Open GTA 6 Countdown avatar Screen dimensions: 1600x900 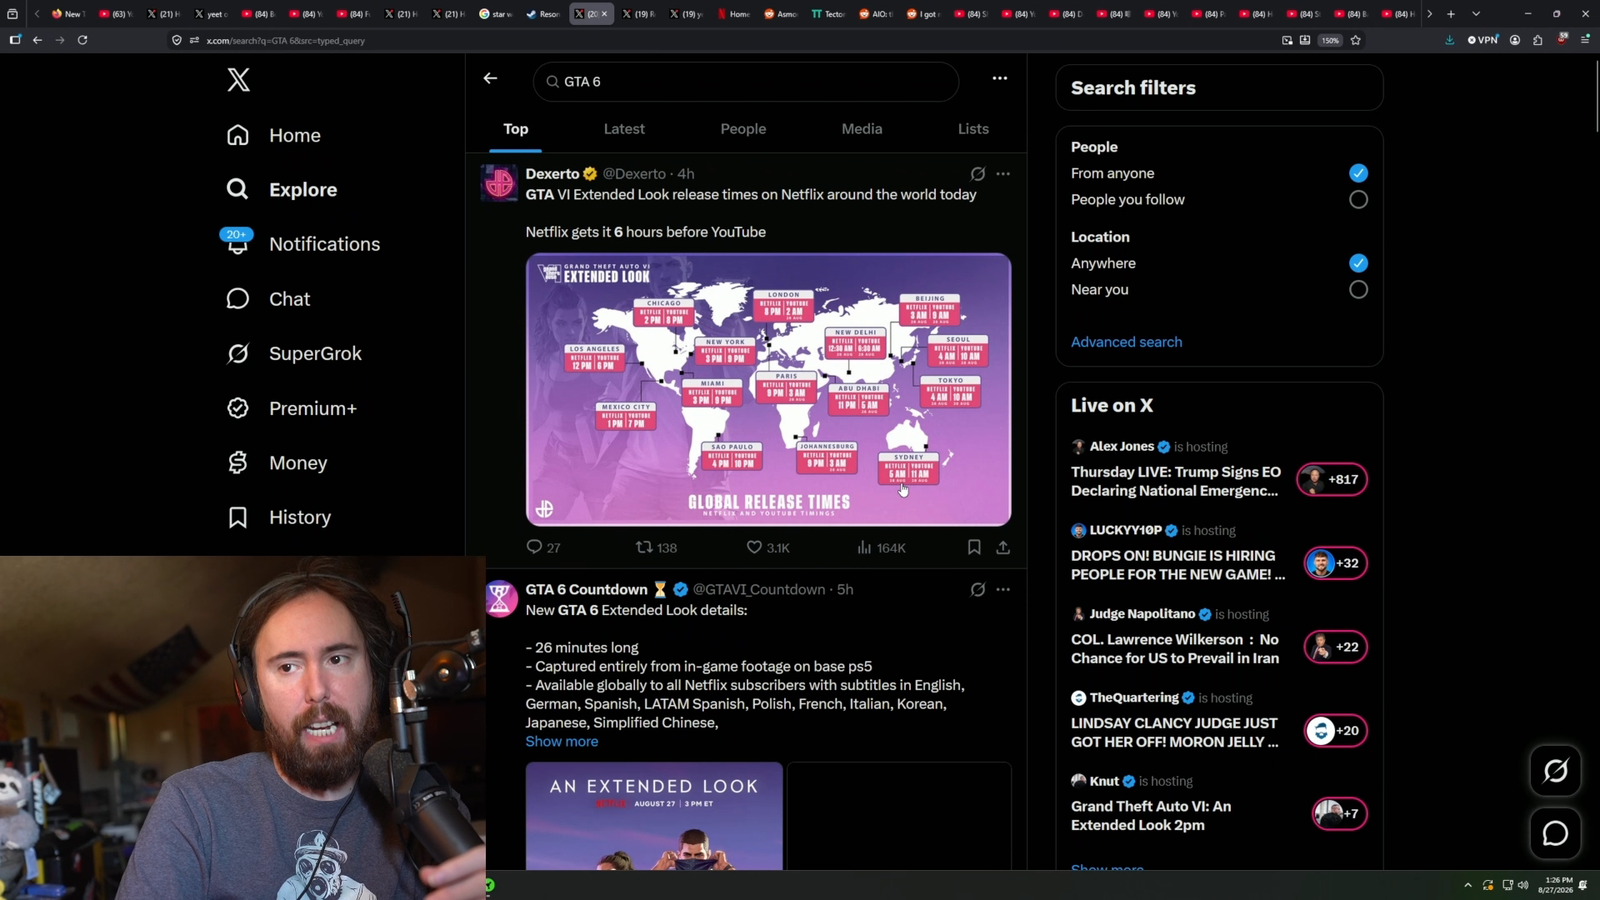pyautogui.click(x=500, y=599)
